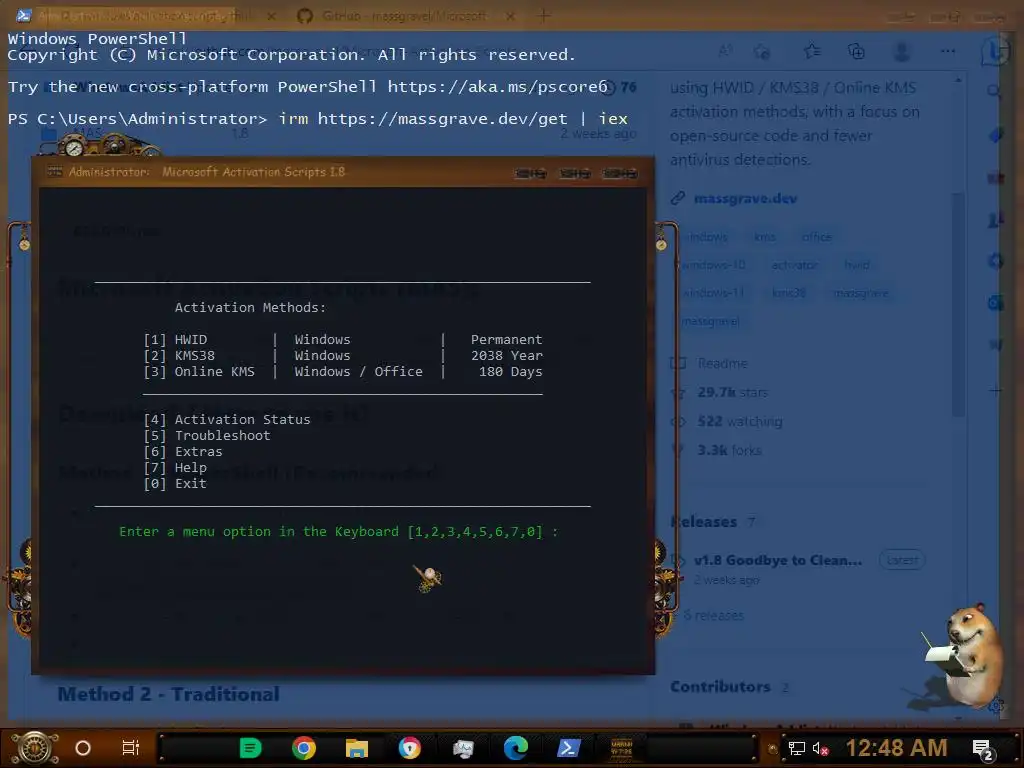Open Edge settings and more menu
1024x768 pixels.
coord(948,51)
